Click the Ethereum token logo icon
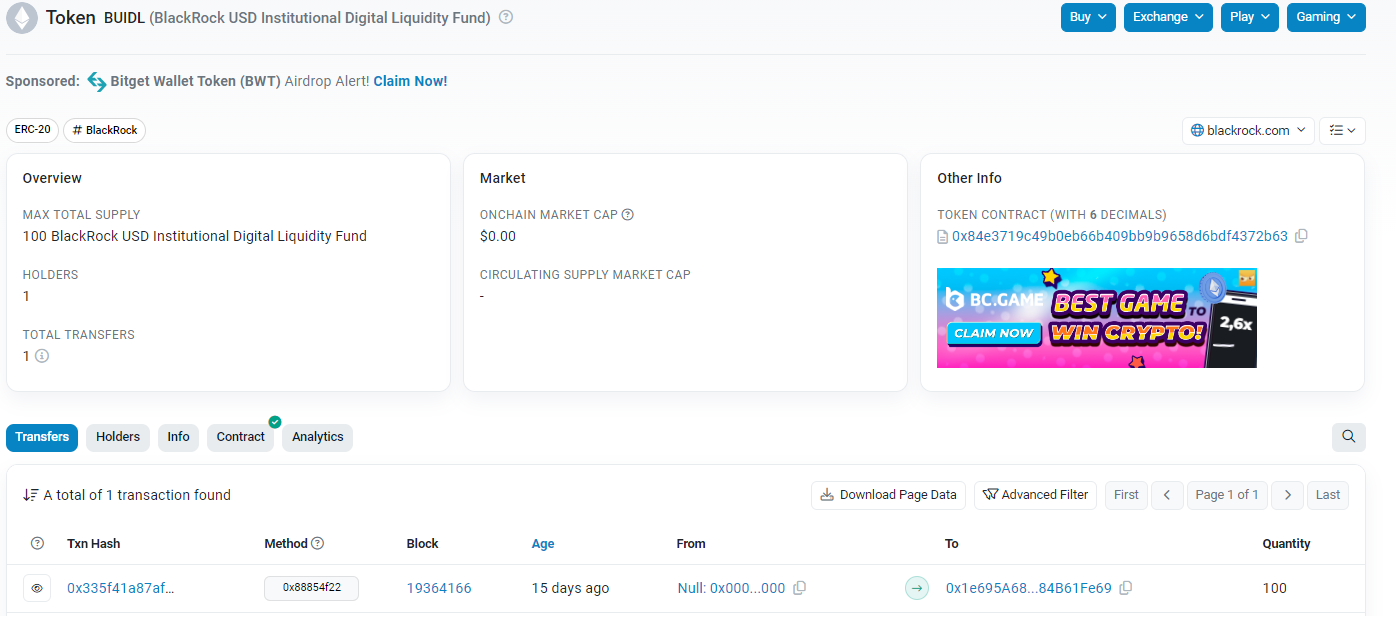This screenshot has height=617, width=1396. tap(22, 18)
